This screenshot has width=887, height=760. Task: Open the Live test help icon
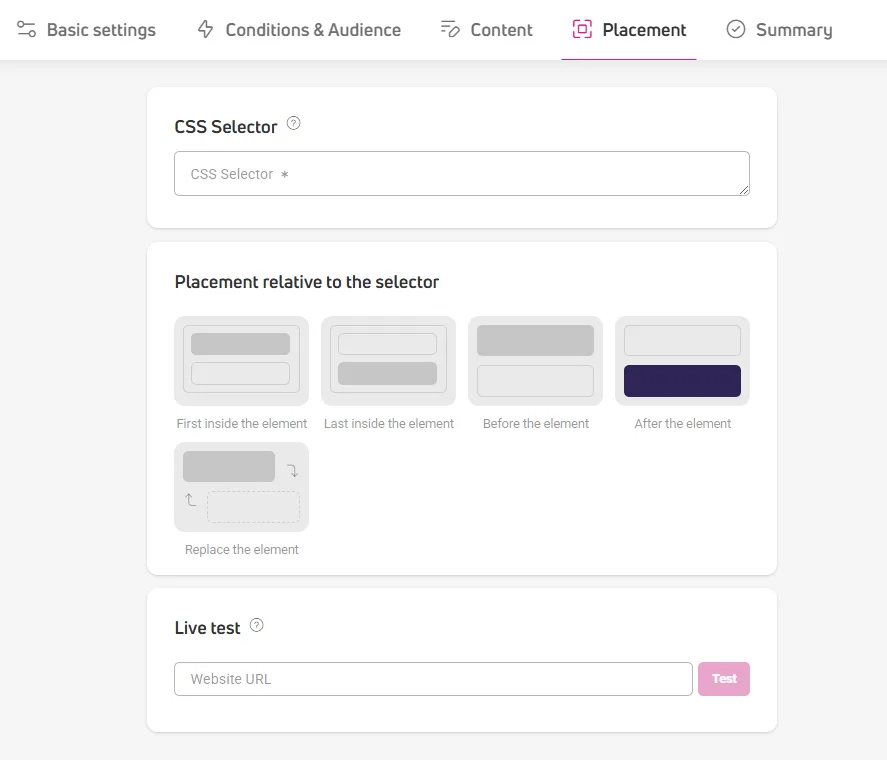click(257, 625)
